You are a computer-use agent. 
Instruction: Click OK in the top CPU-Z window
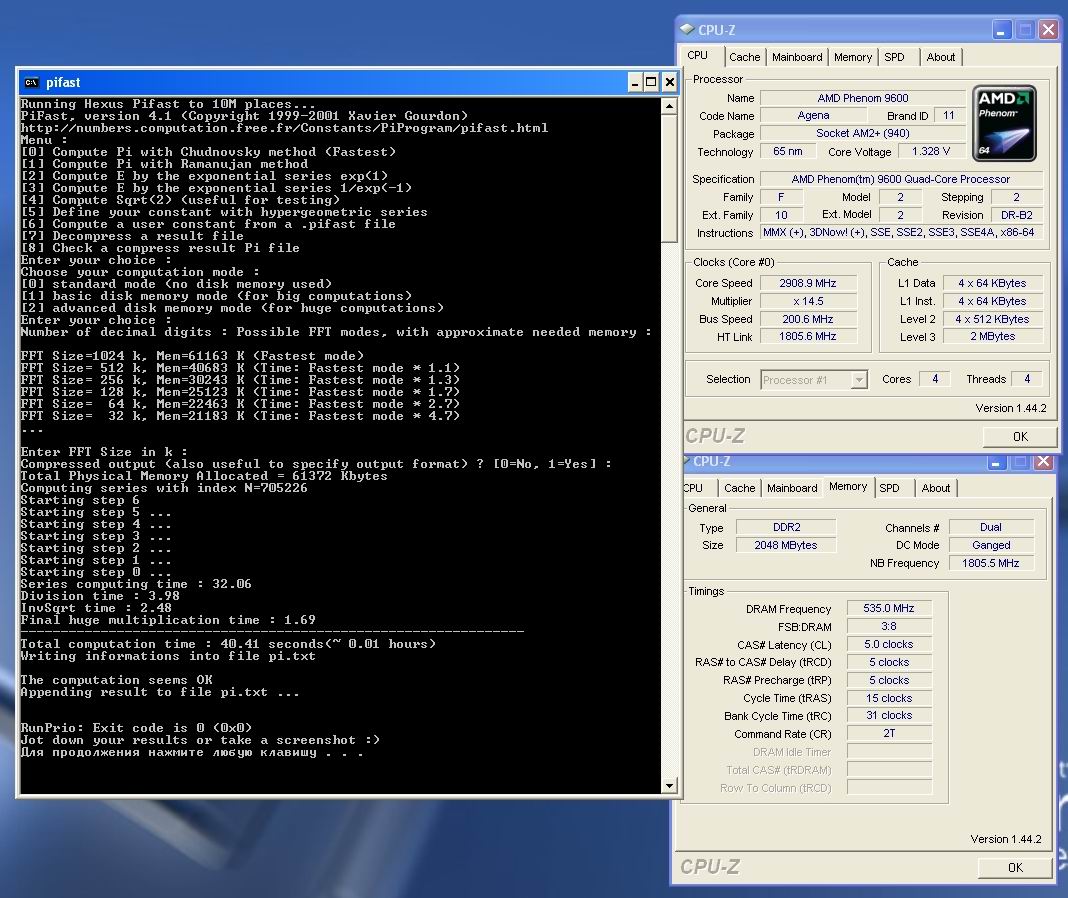tap(1020, 437)
